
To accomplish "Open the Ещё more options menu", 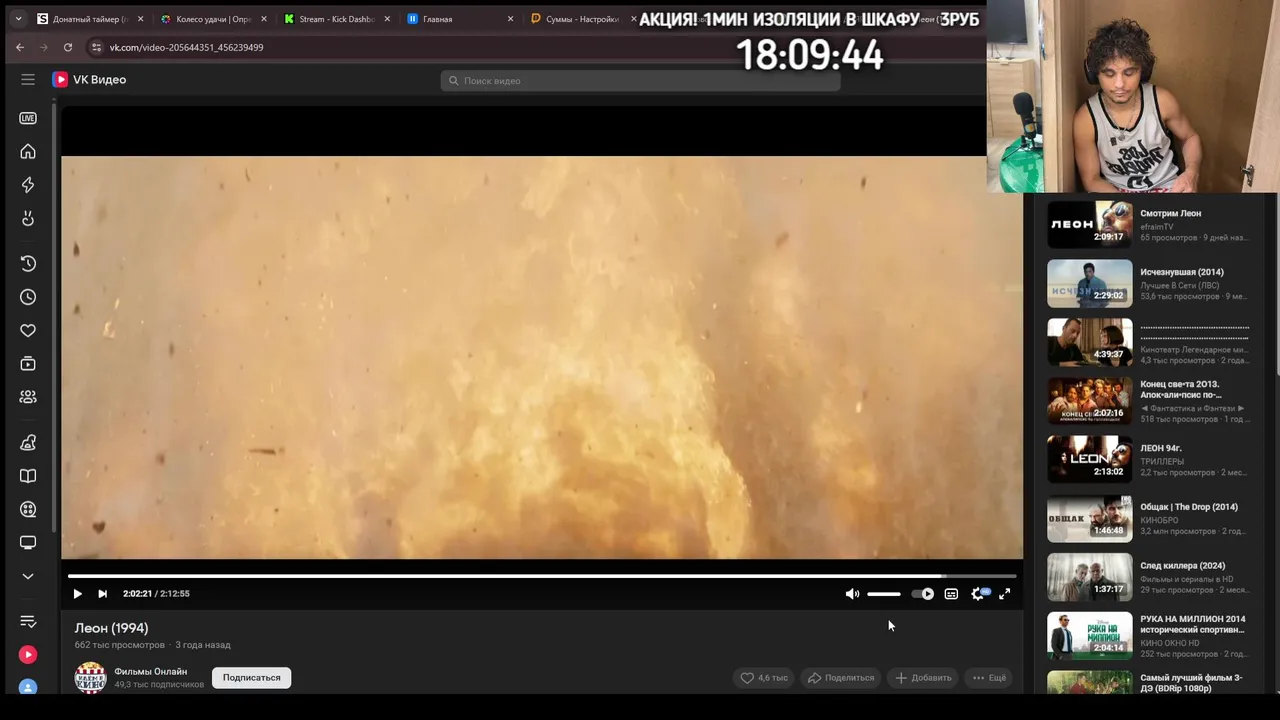I will tap(989, 678).
